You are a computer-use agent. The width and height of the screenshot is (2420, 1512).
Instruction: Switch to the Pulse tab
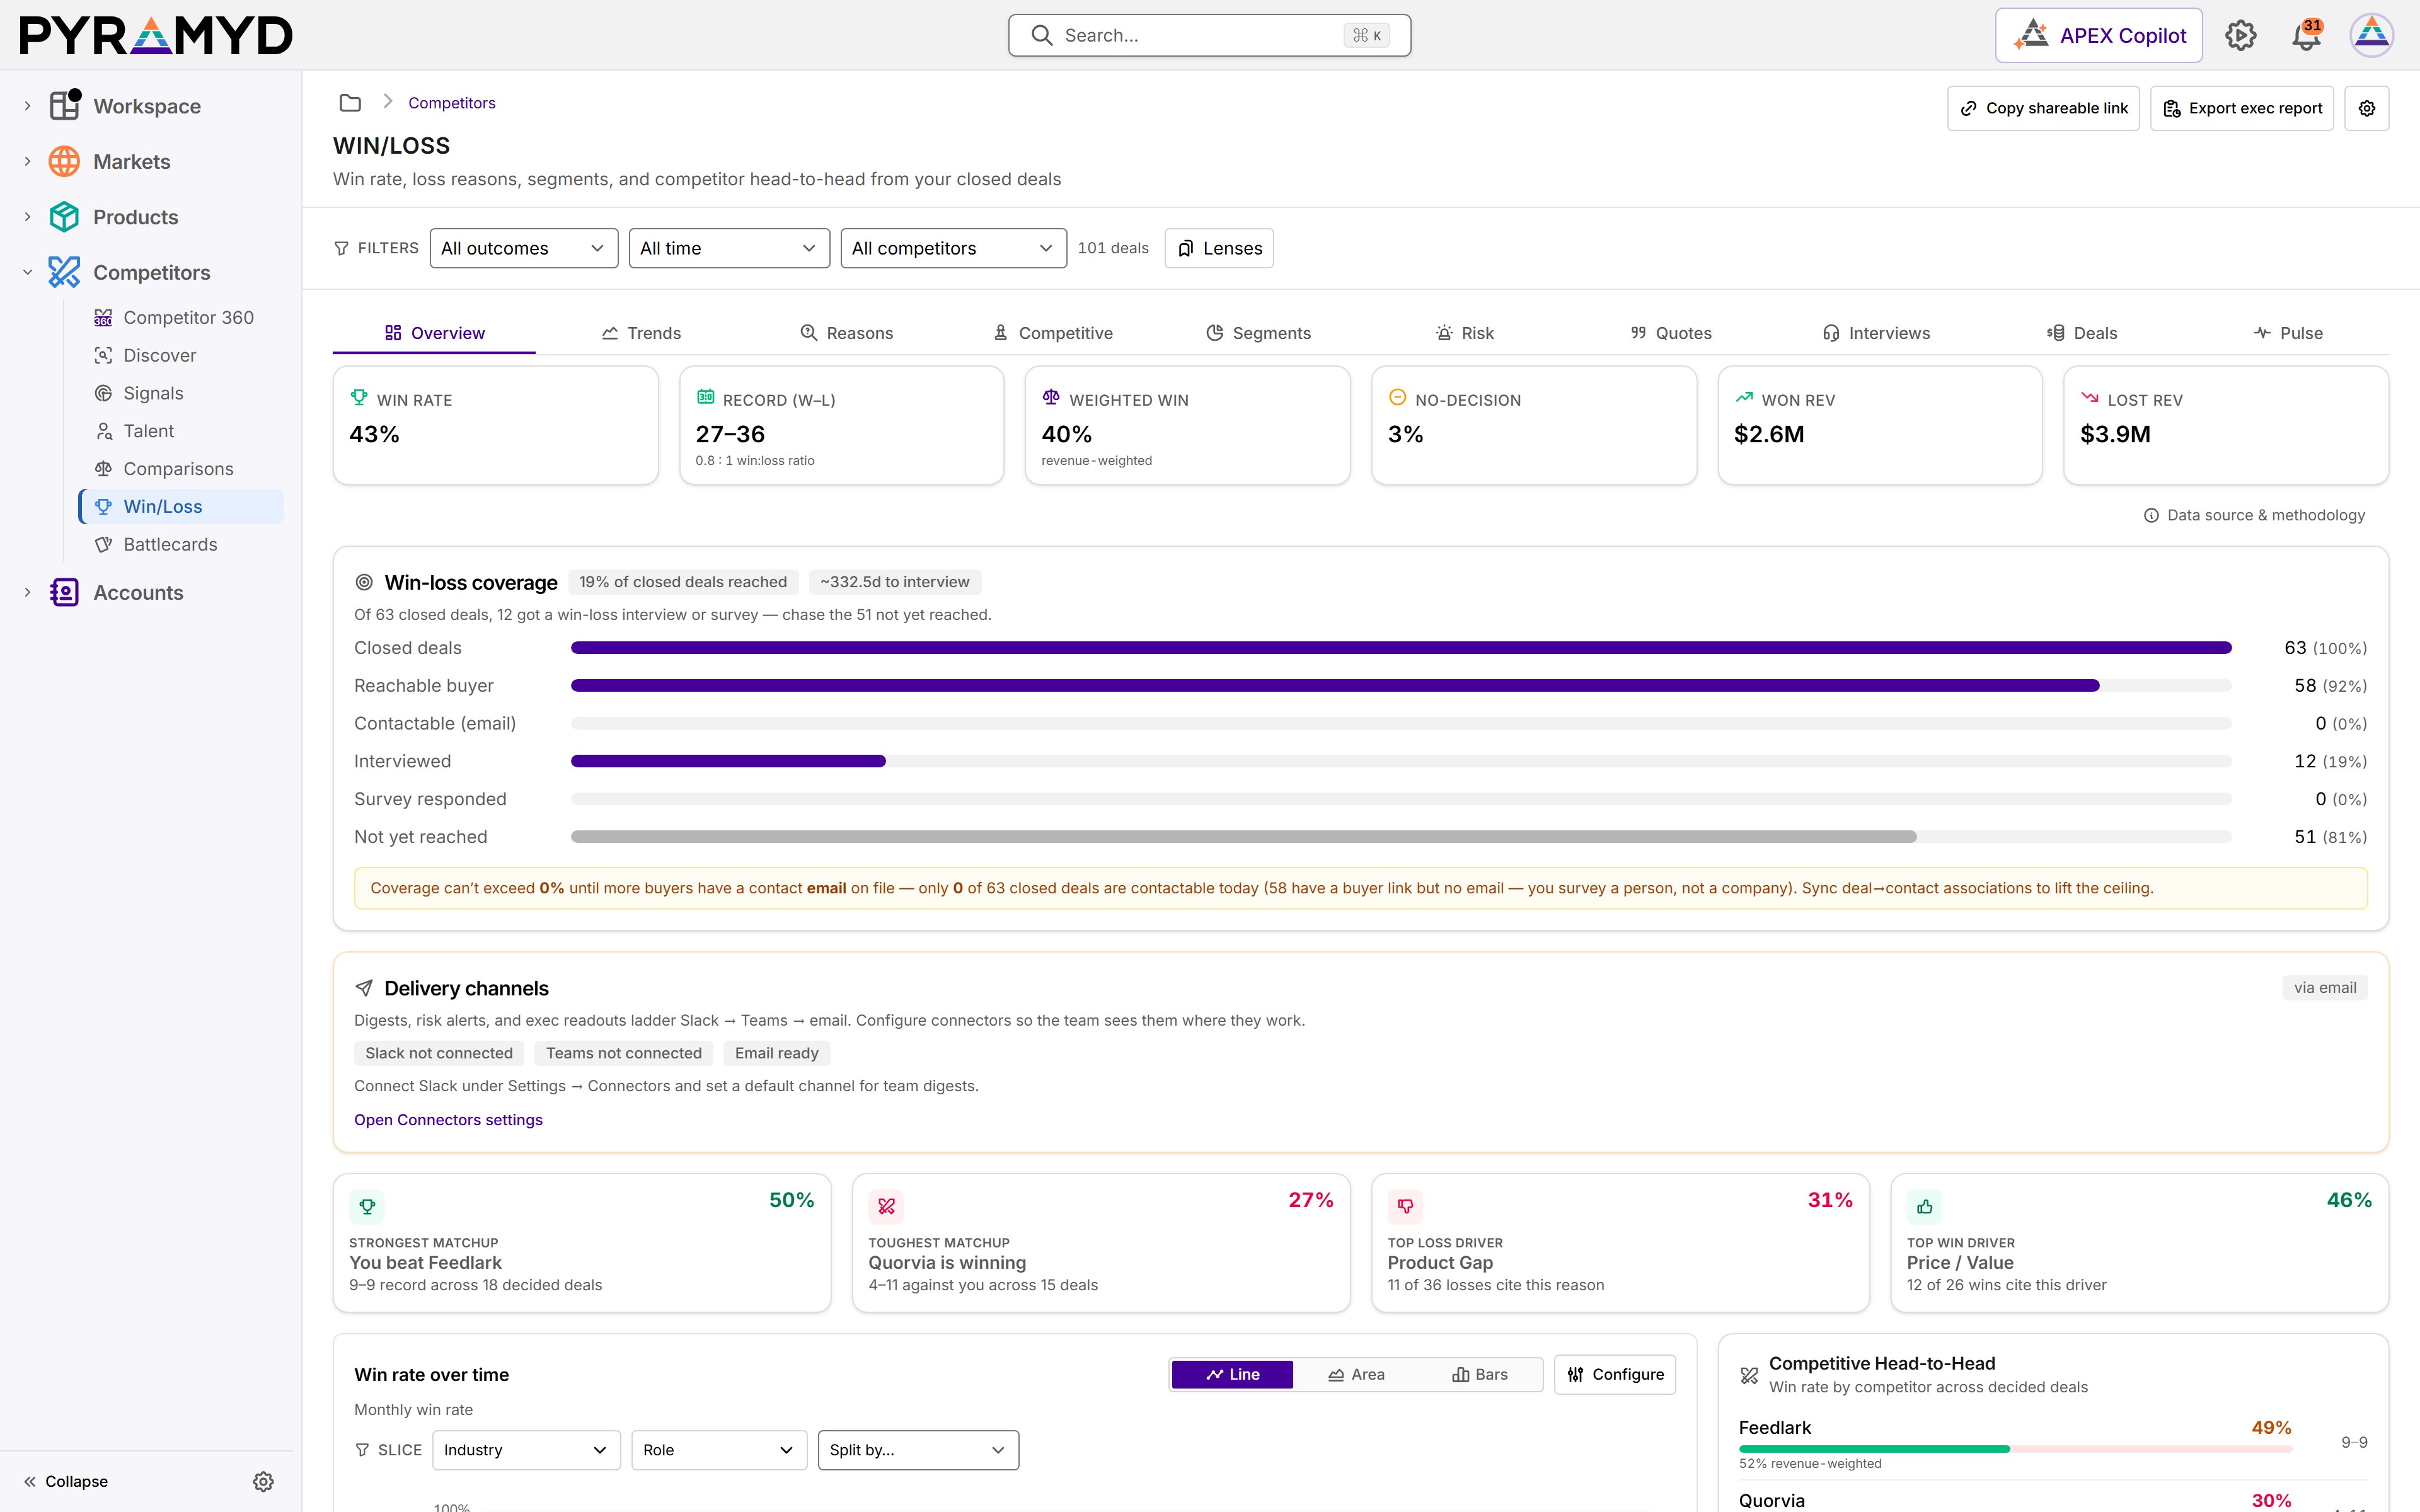click(x=2288, y=333)
